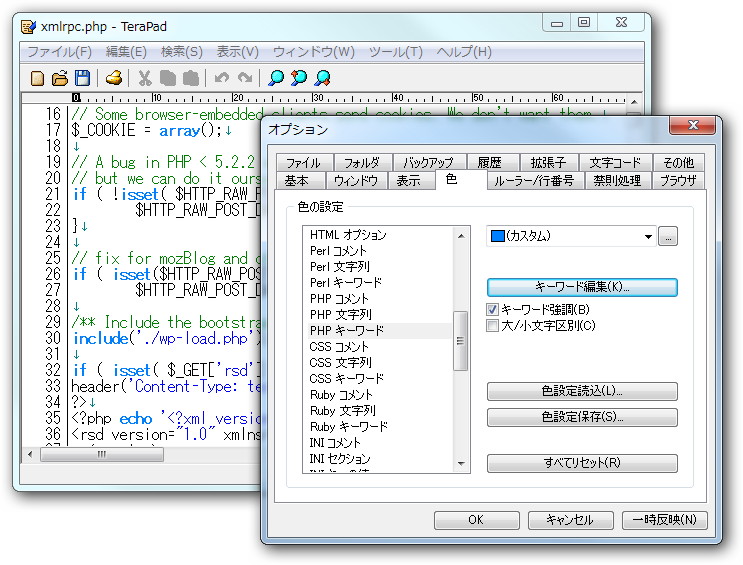Open the (カスタム) color dropdown

tap(648, 236)
